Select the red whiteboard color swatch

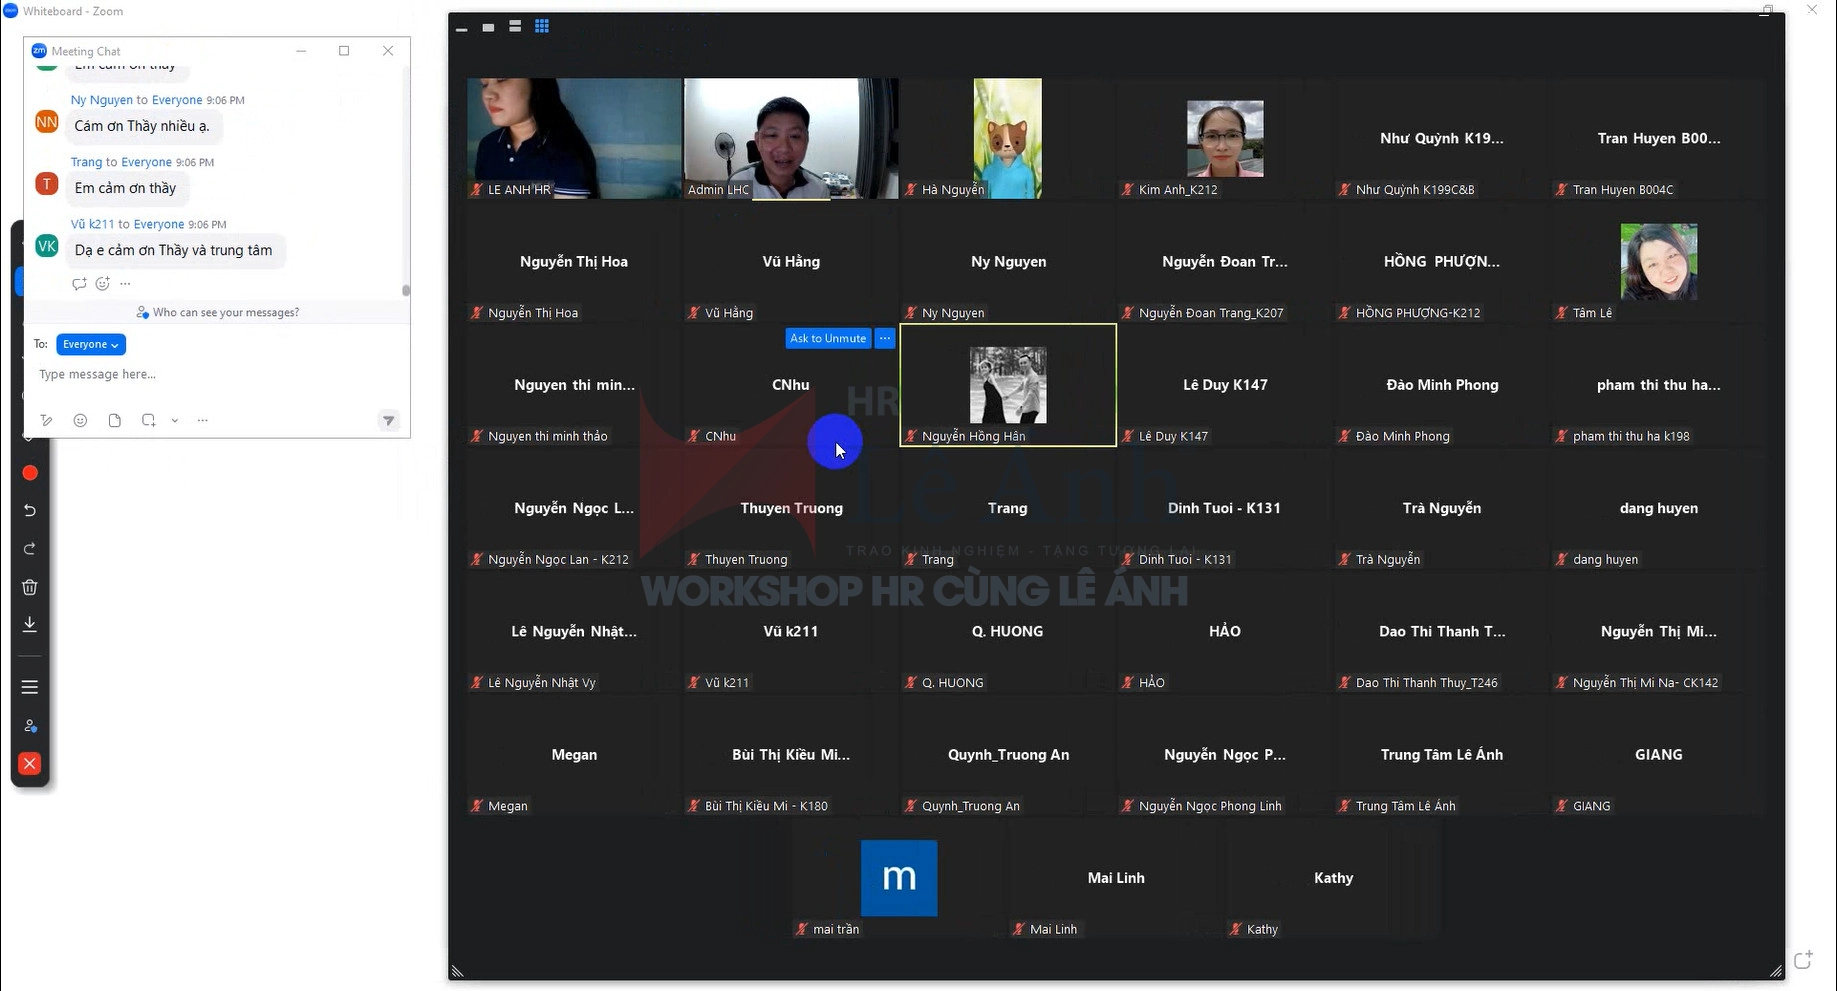(x=30, y=473)
